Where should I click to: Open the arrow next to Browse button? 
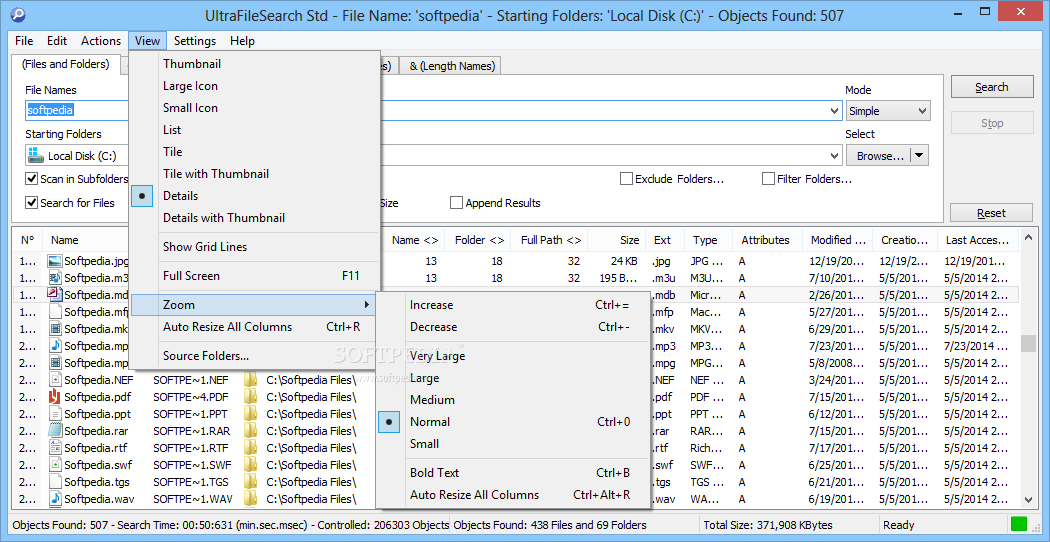[919, 156]
